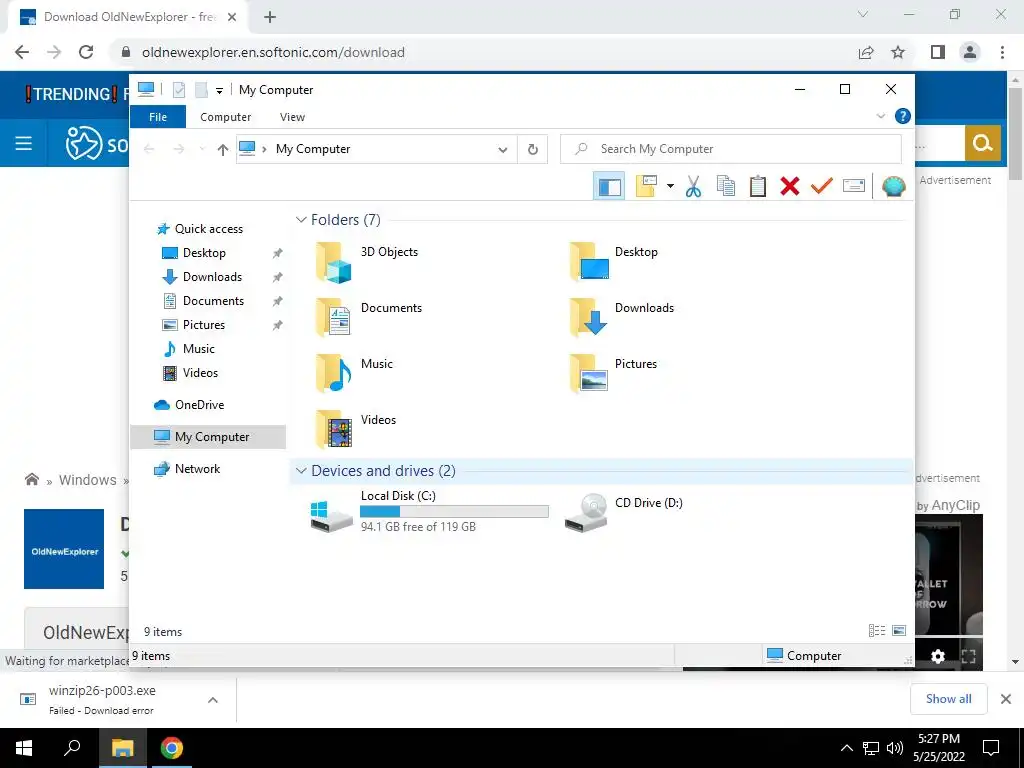Select Desktop in the navigation pane
This screenshot has width=1024, height=768.
click(204, 253)
